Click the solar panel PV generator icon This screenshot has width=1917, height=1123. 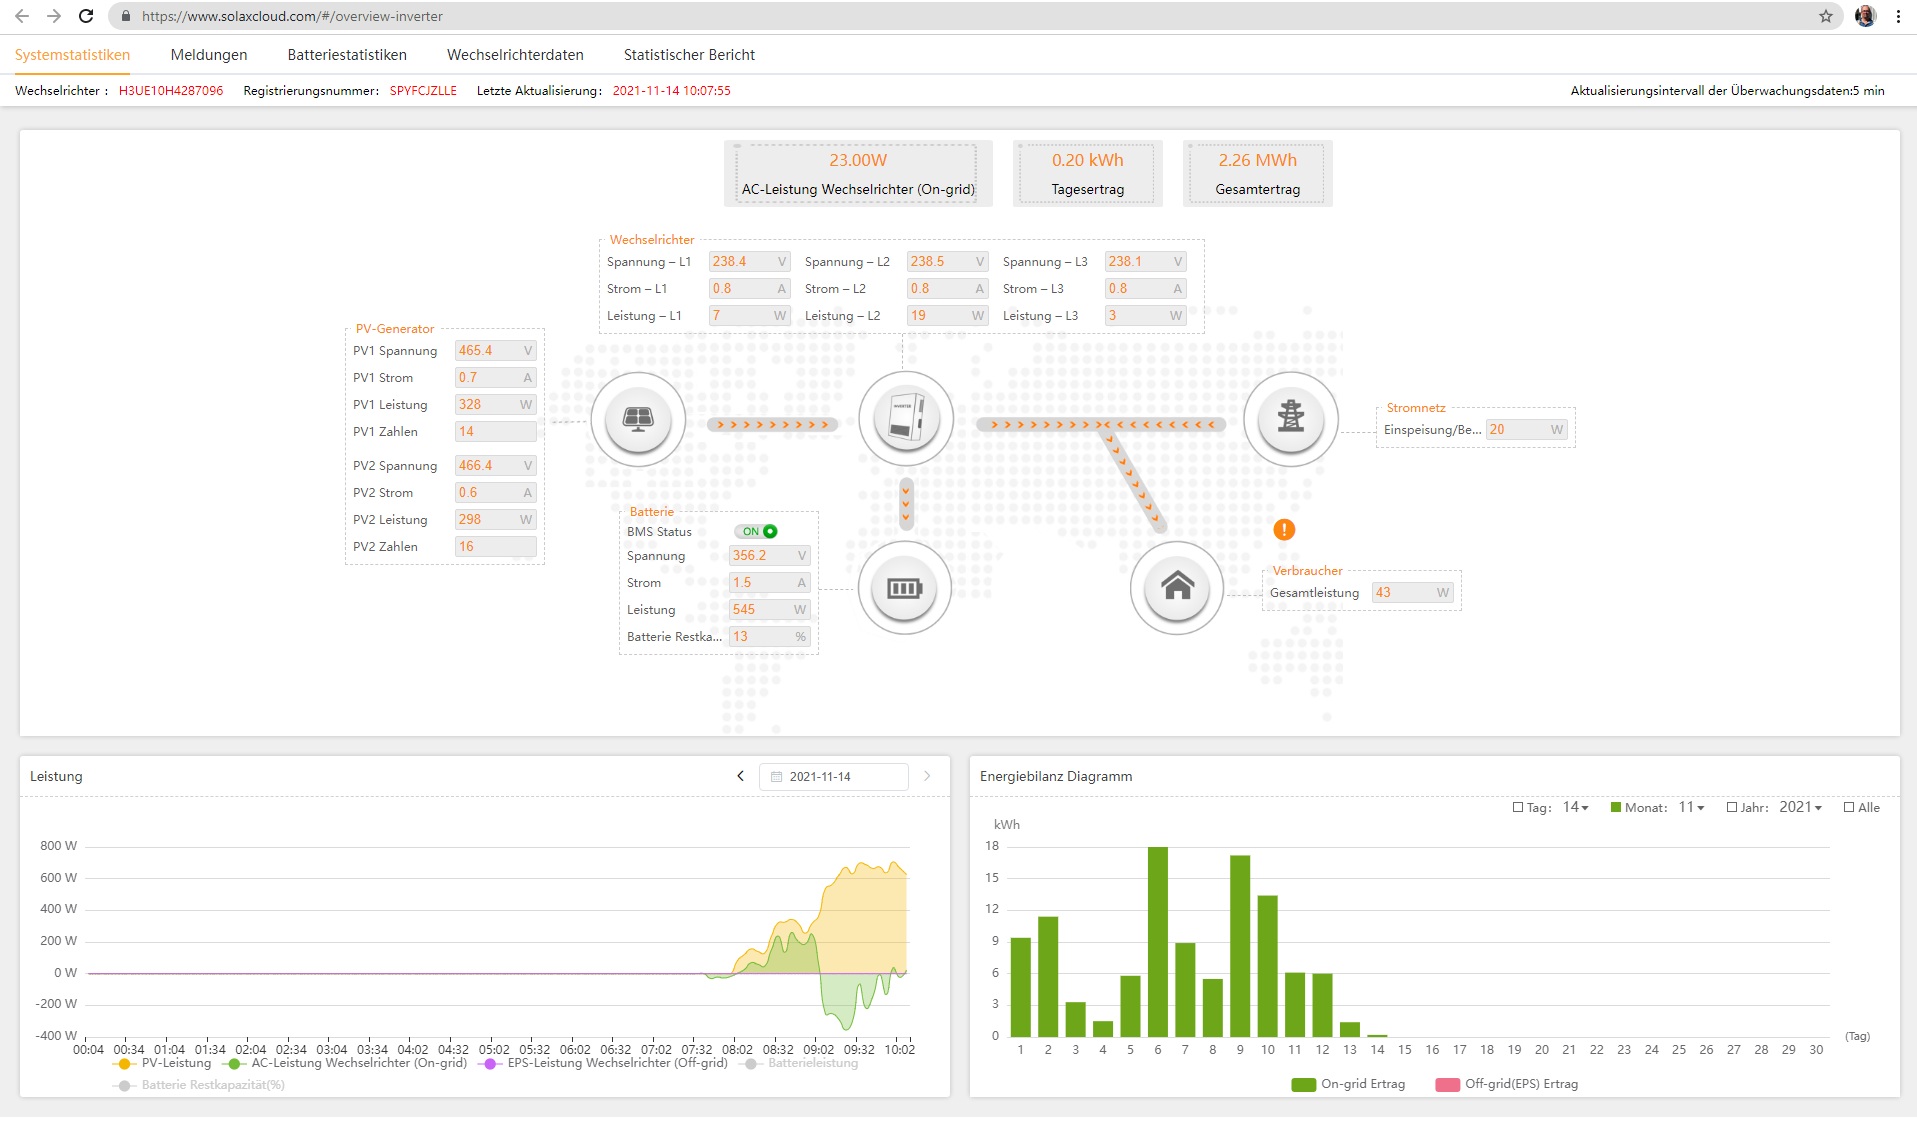tap(638, 419)
